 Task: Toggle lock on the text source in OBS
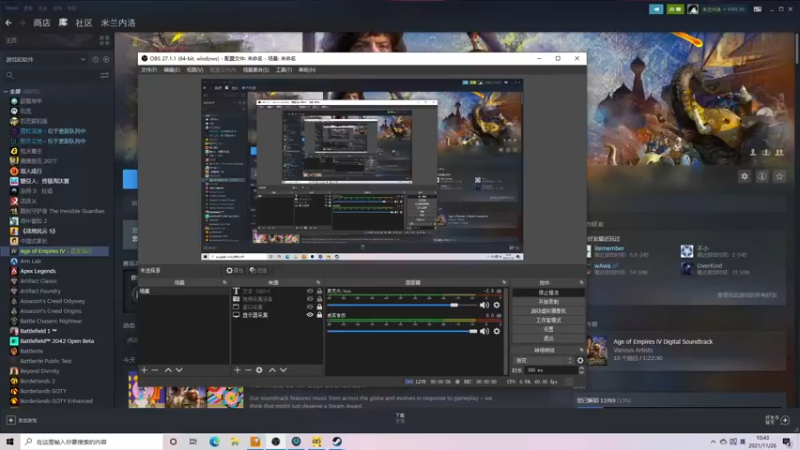click(319, 291)
